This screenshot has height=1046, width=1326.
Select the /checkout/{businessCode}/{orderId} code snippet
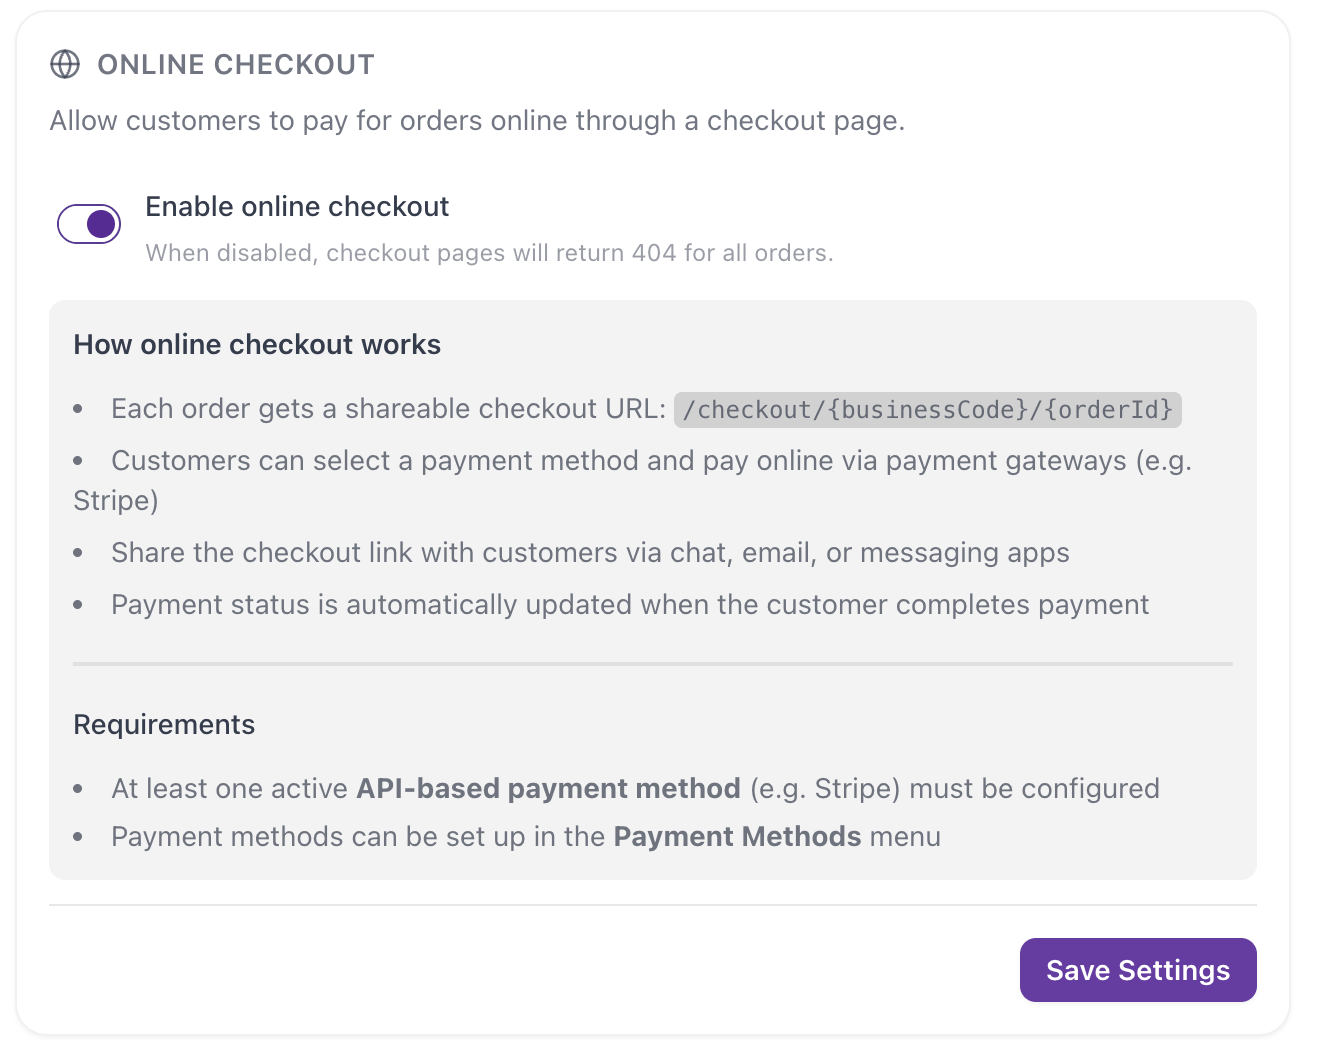click(x=928, y=410)
